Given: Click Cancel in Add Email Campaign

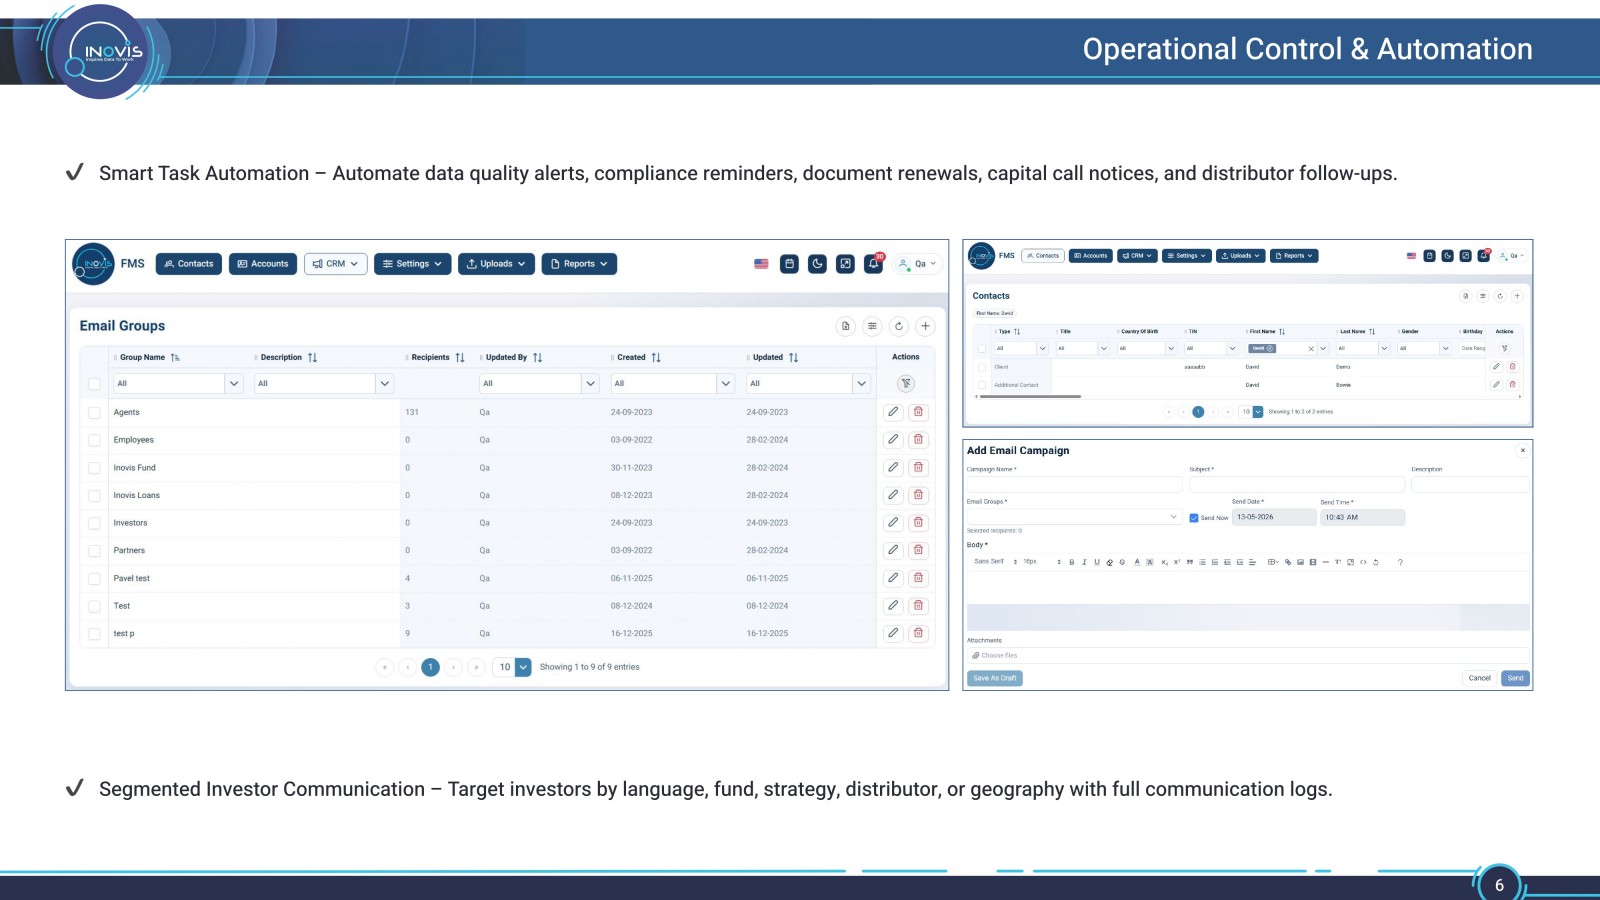Looking at the screenshot, I should click(x=1479, y=678).
